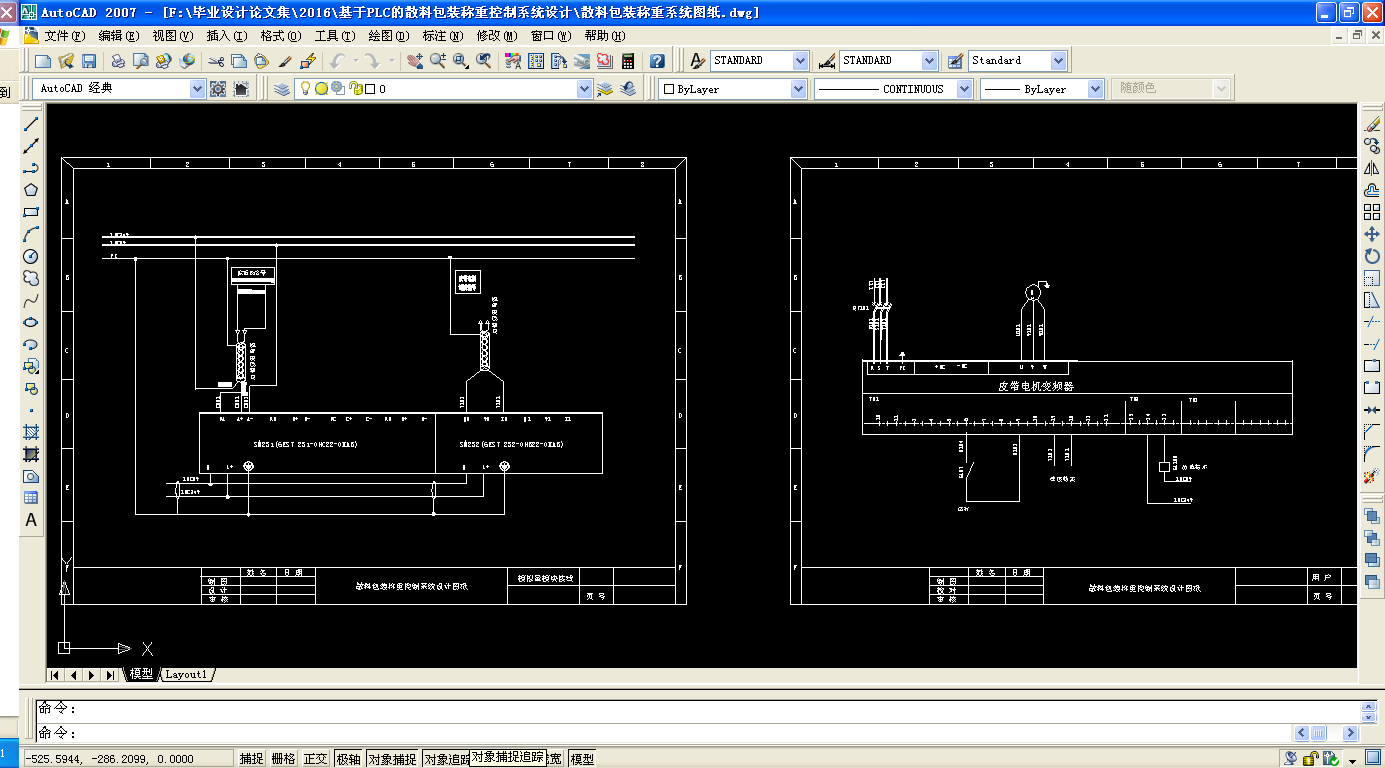1385x768 pixels.
Task: Open the 绘图(D) menu
Action: point(389,36)
